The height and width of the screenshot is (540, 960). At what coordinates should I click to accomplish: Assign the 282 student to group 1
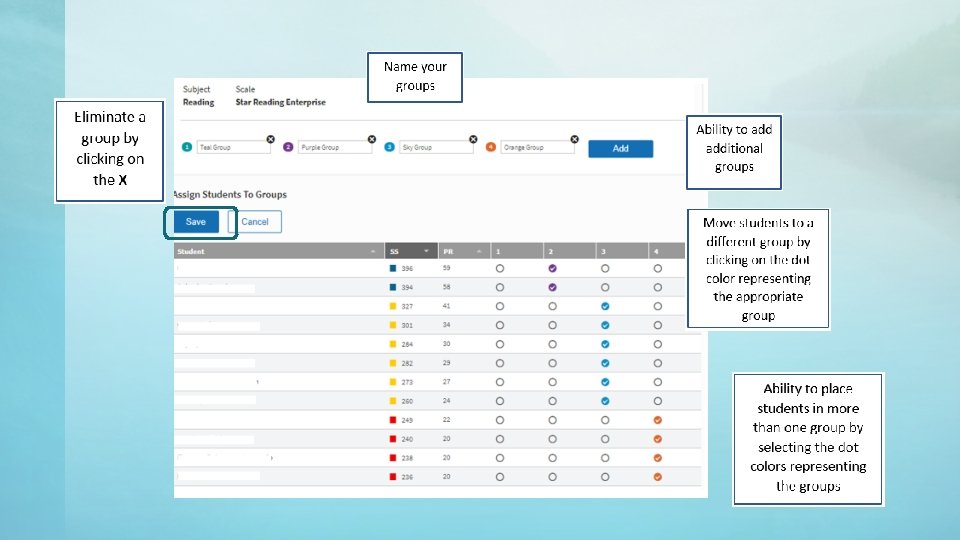[500, 363]
